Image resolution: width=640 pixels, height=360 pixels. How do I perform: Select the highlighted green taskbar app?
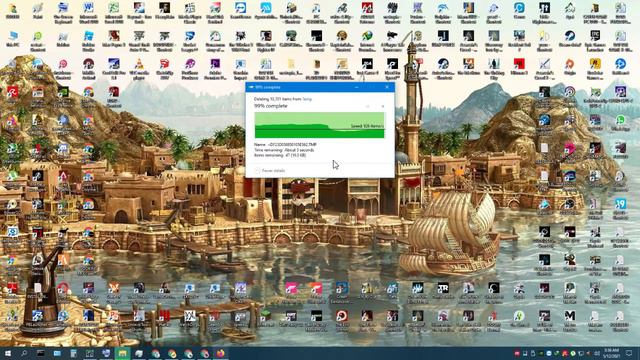point(122,353)
